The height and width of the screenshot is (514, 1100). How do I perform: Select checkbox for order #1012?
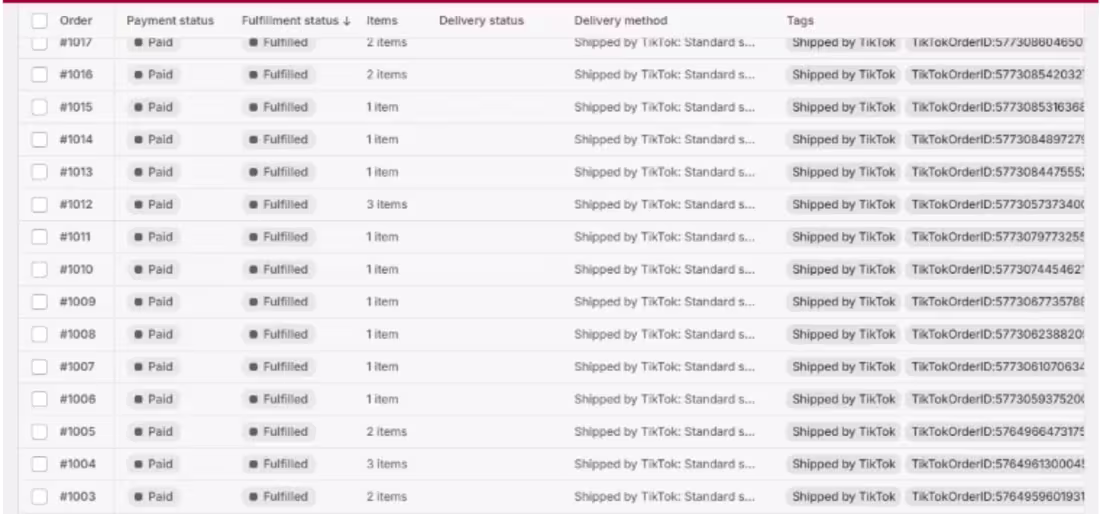[39, 205]
